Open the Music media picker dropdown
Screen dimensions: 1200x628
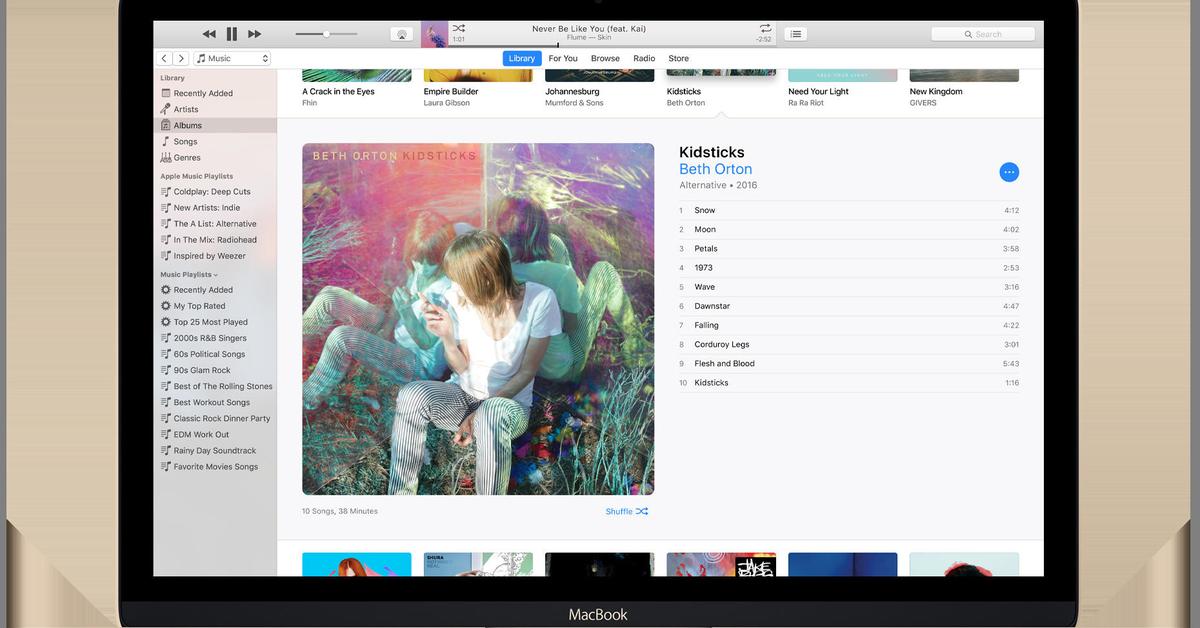[x=232, y=59]
